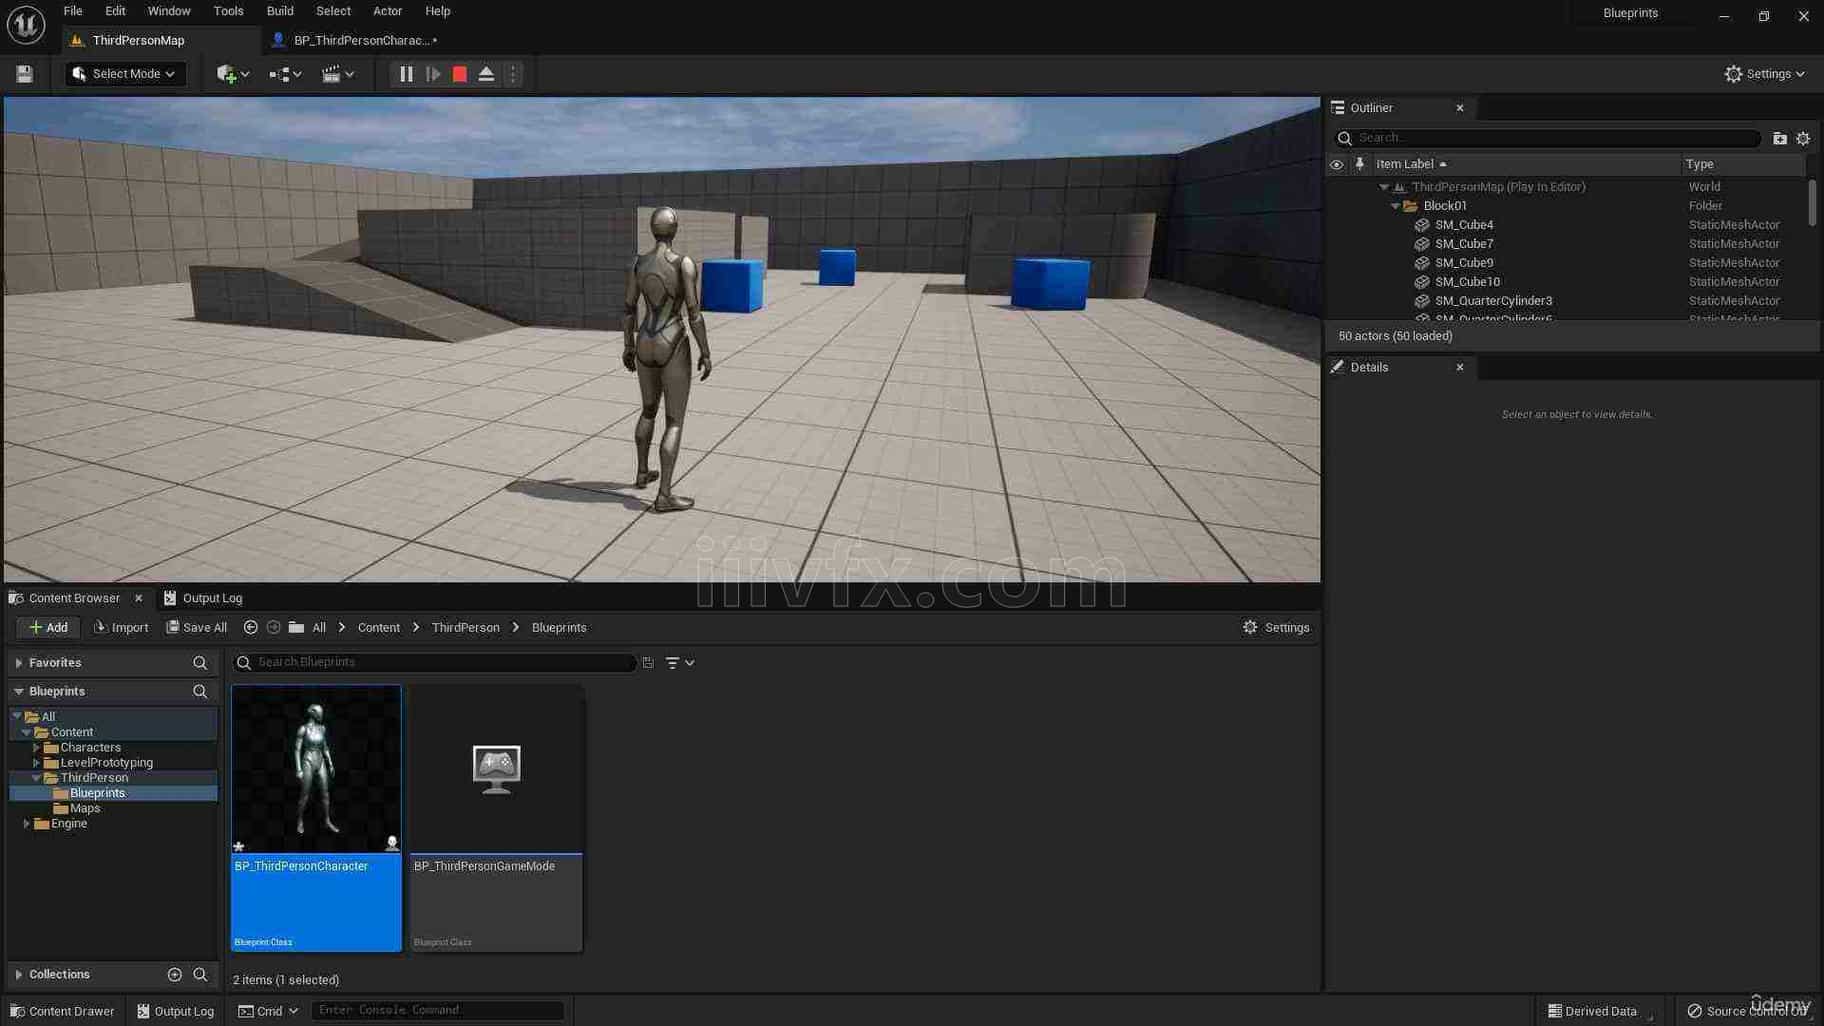Viewport: 1824px width, 1026px height.
Task: Click Save All in Content Browser
Action: click(196, 628)
